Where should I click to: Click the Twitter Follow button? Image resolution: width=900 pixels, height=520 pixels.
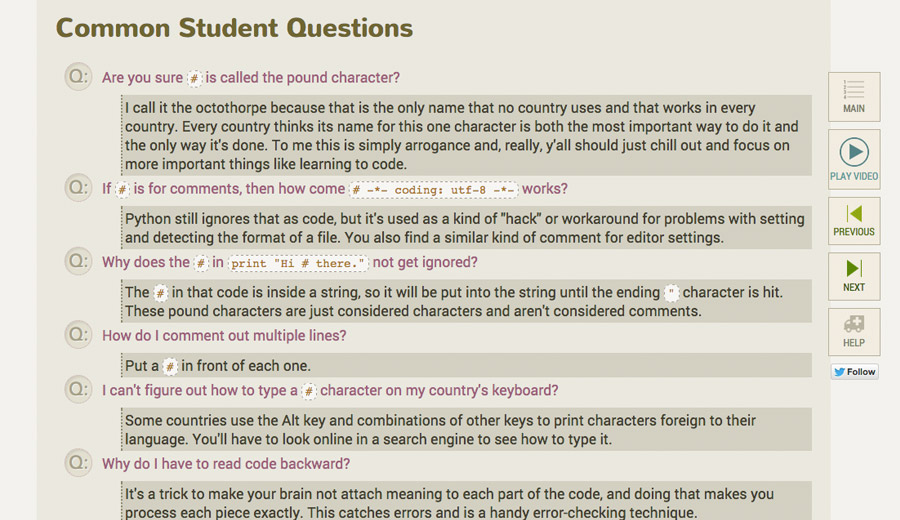click(854, 372)
